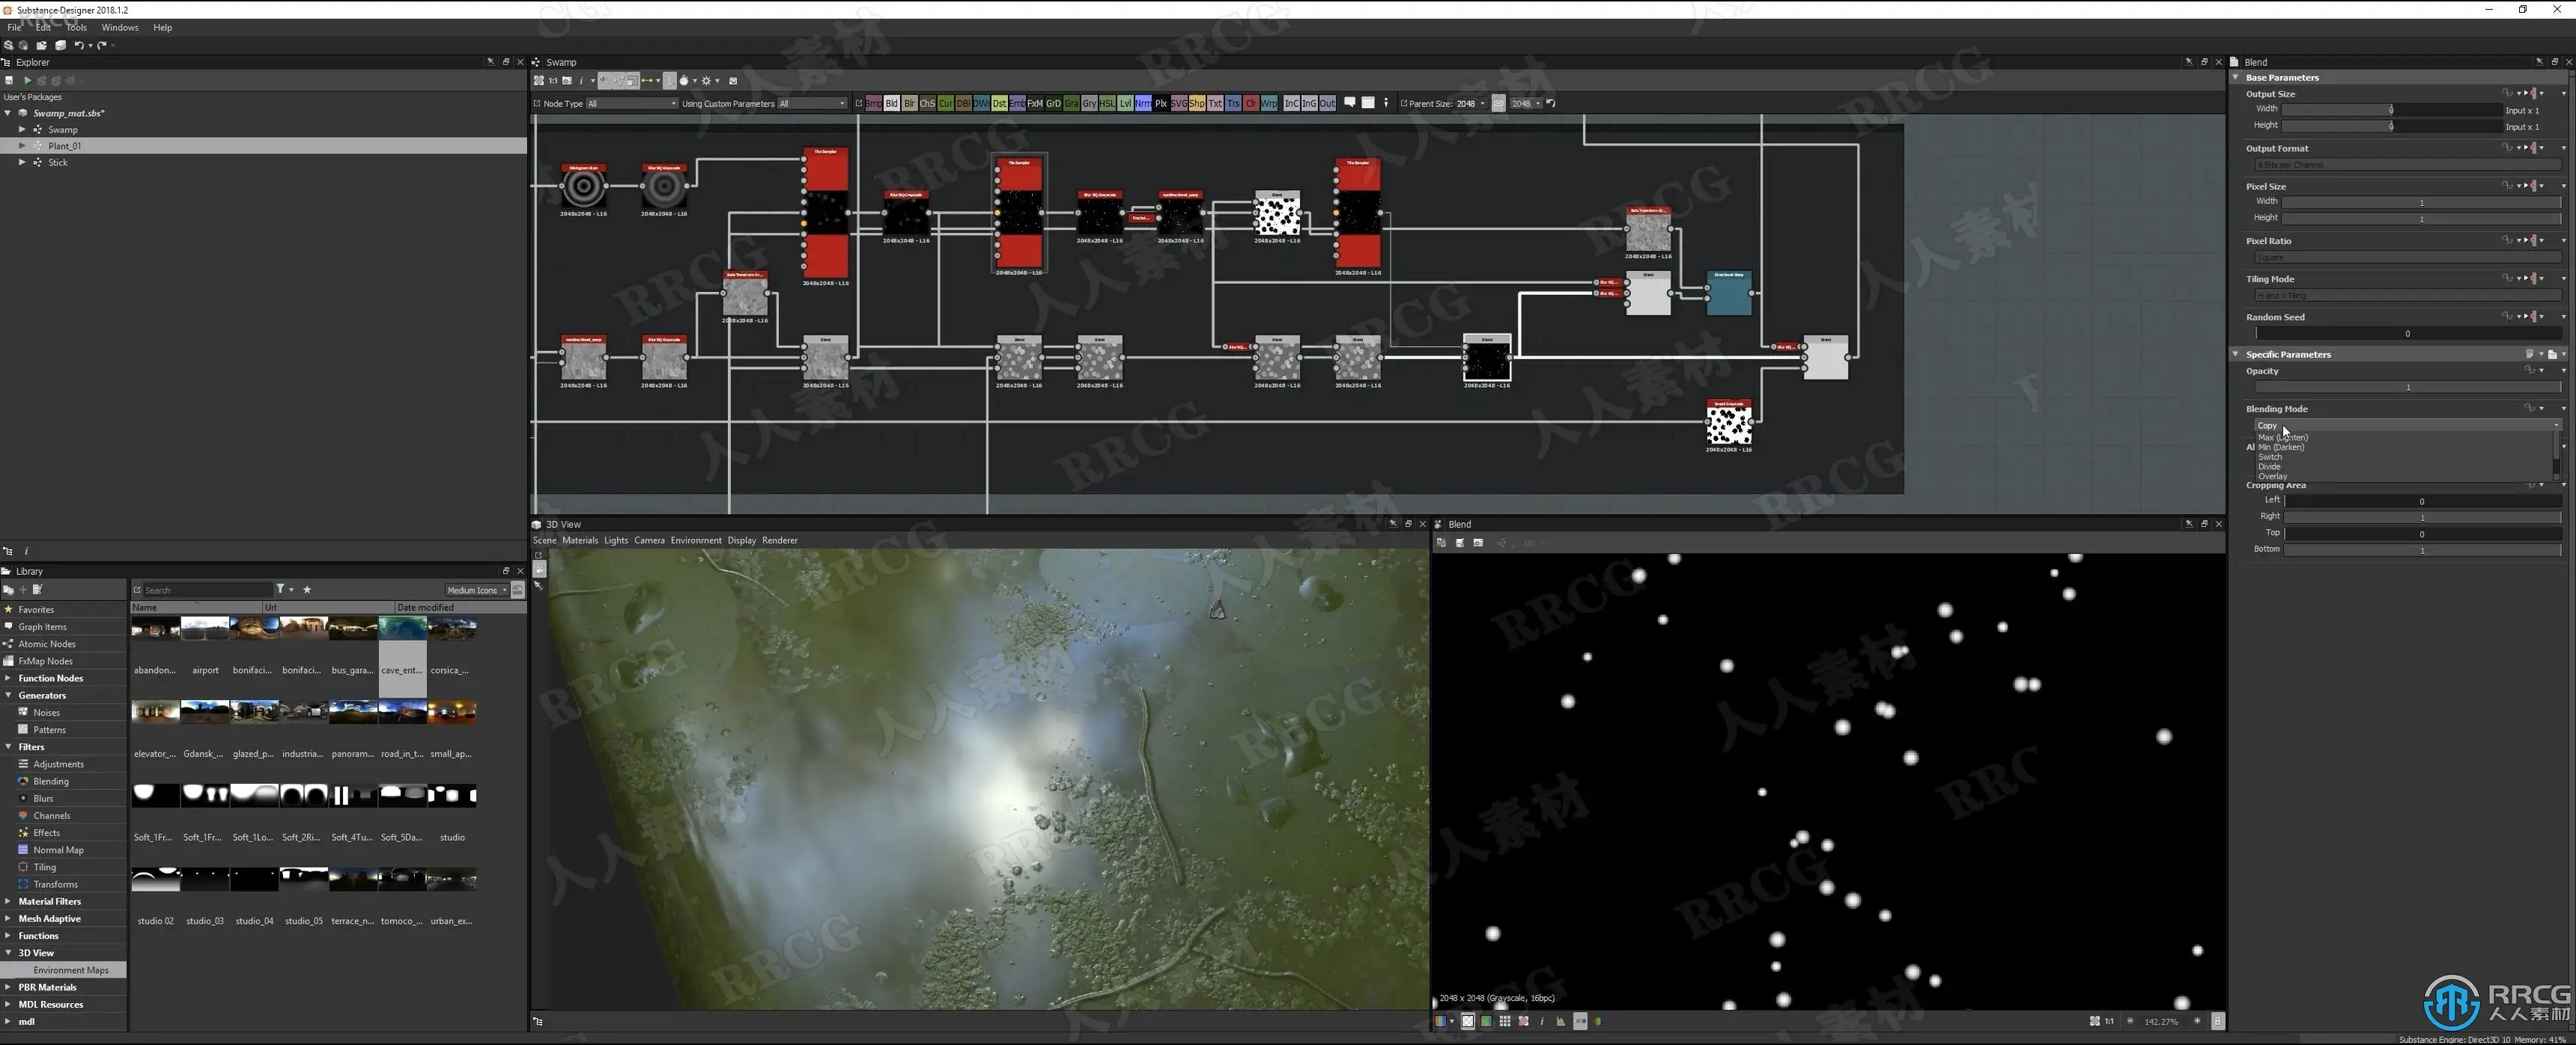
Task: Click the Blend (Bld) node shortcut
Action: (x=891, y=103)
